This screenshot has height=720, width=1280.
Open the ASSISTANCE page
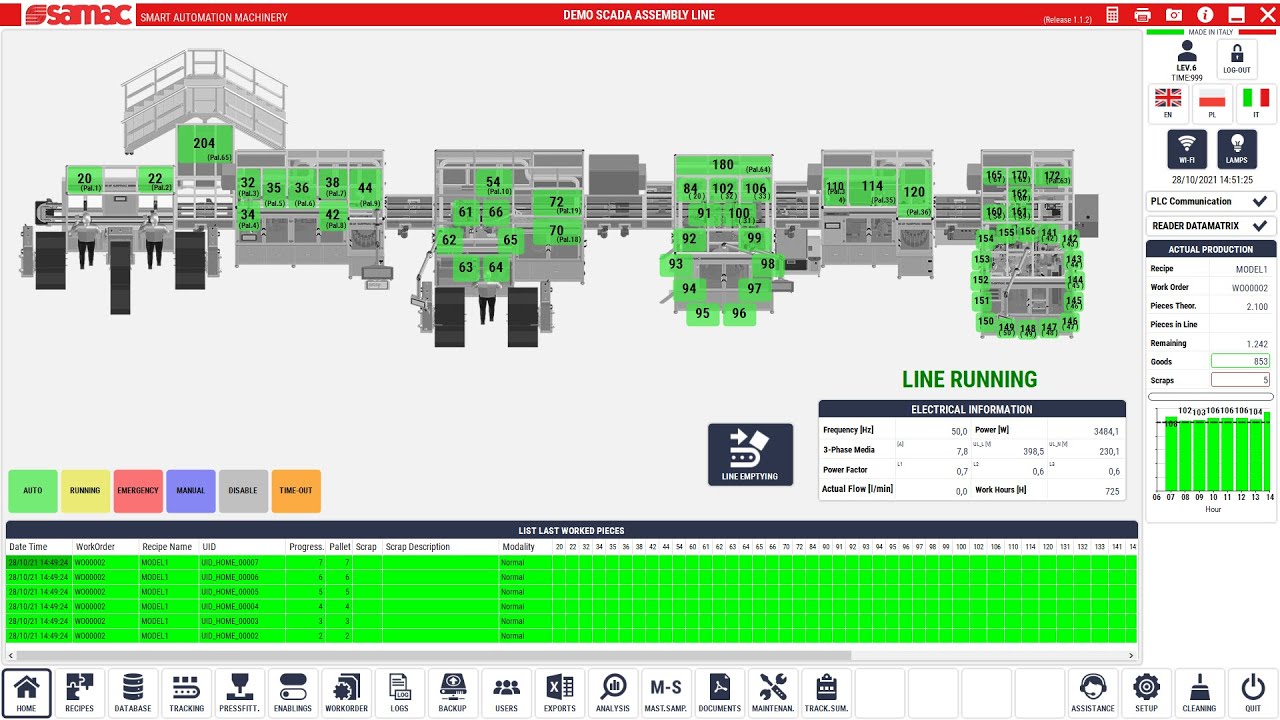(1093, 693)
